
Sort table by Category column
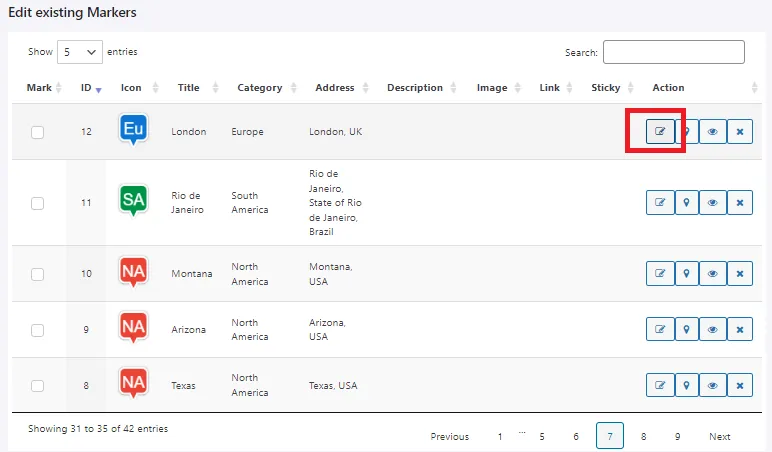click(x=266, y=88)
